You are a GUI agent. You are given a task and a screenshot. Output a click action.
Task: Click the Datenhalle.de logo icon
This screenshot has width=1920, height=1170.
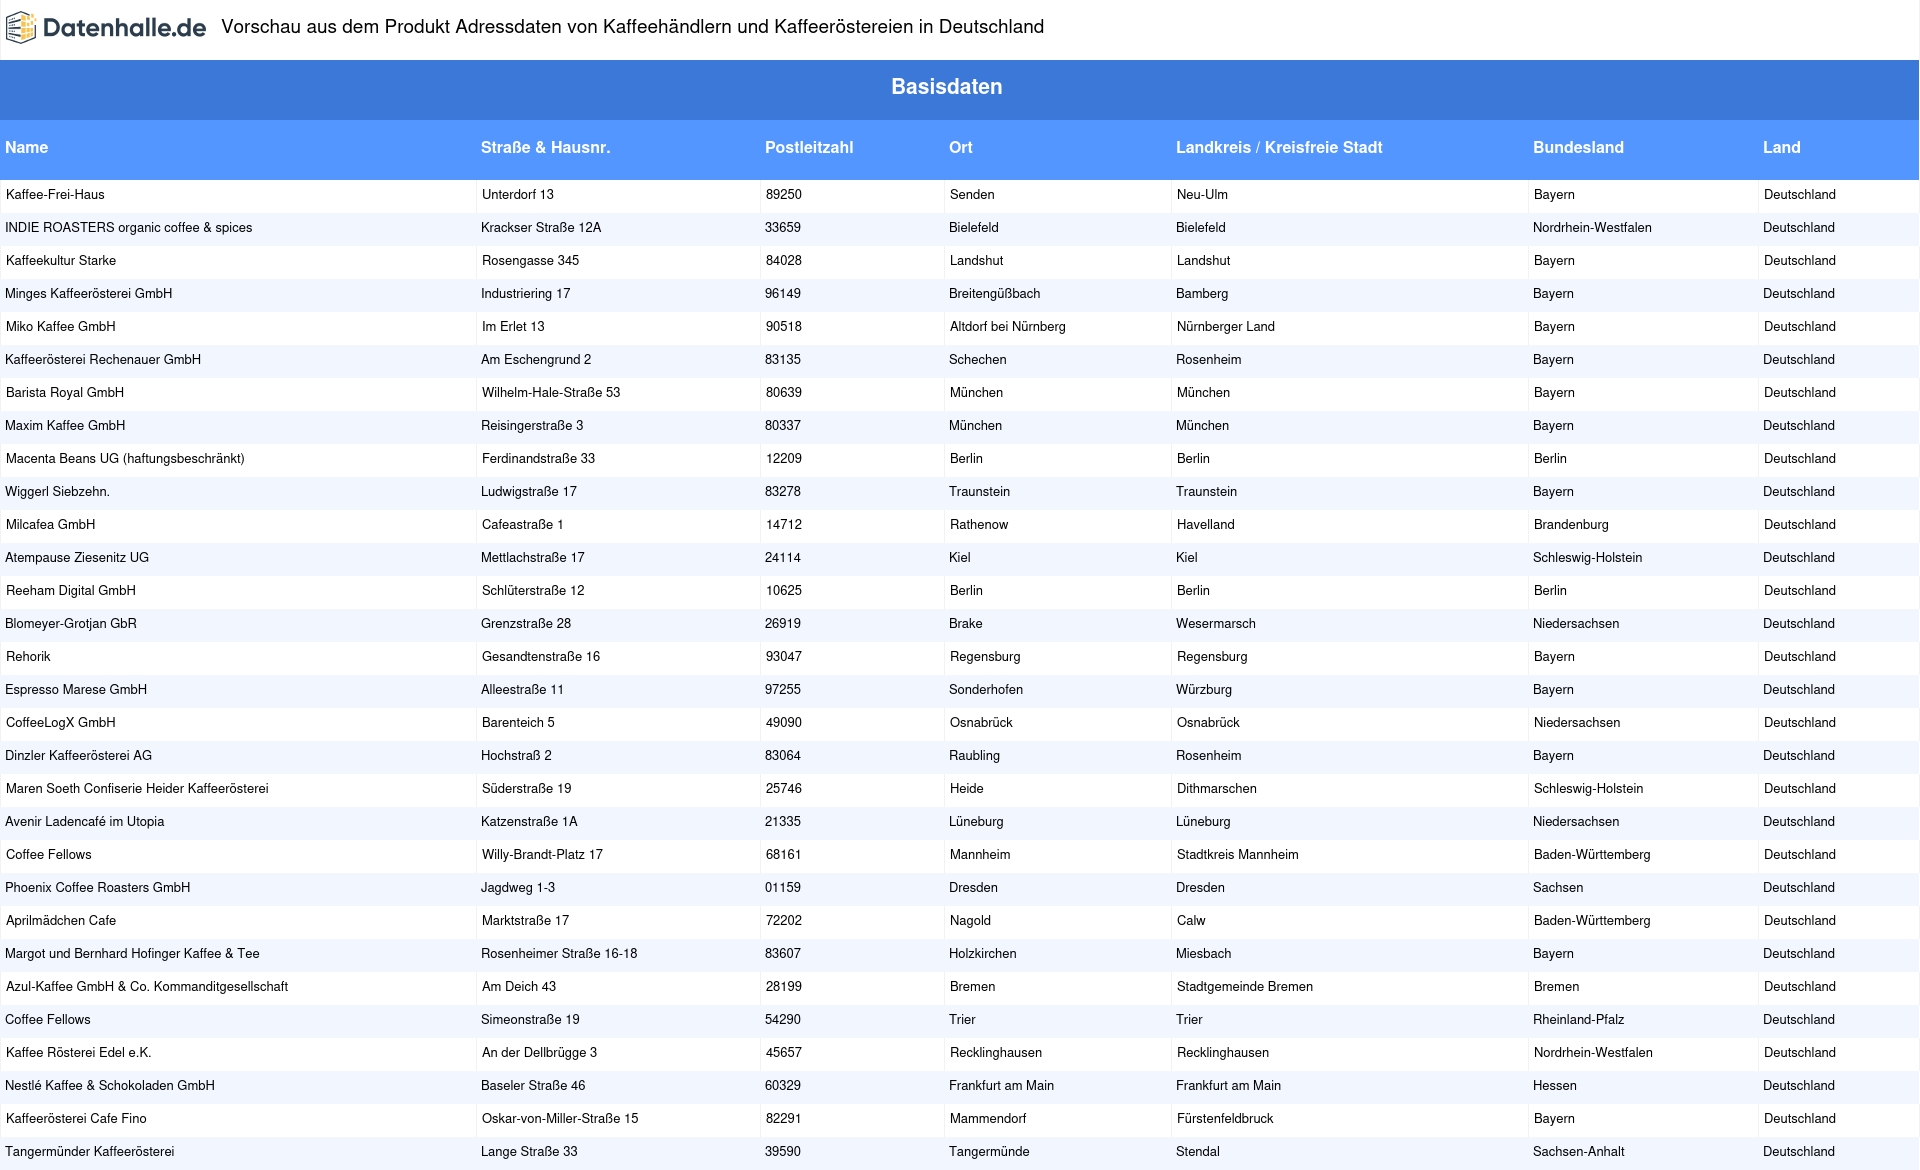(20, 27)
